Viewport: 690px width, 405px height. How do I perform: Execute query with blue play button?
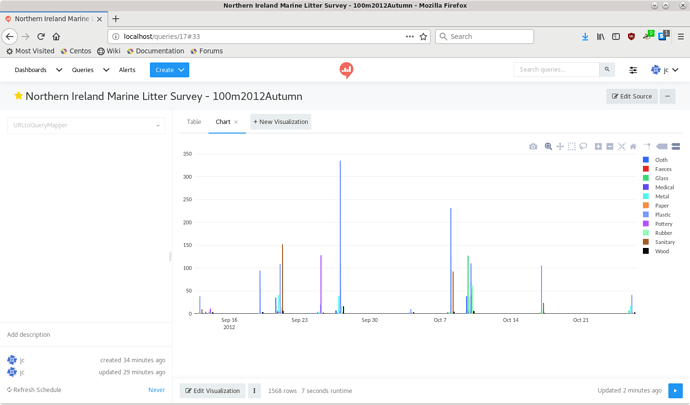675,390
